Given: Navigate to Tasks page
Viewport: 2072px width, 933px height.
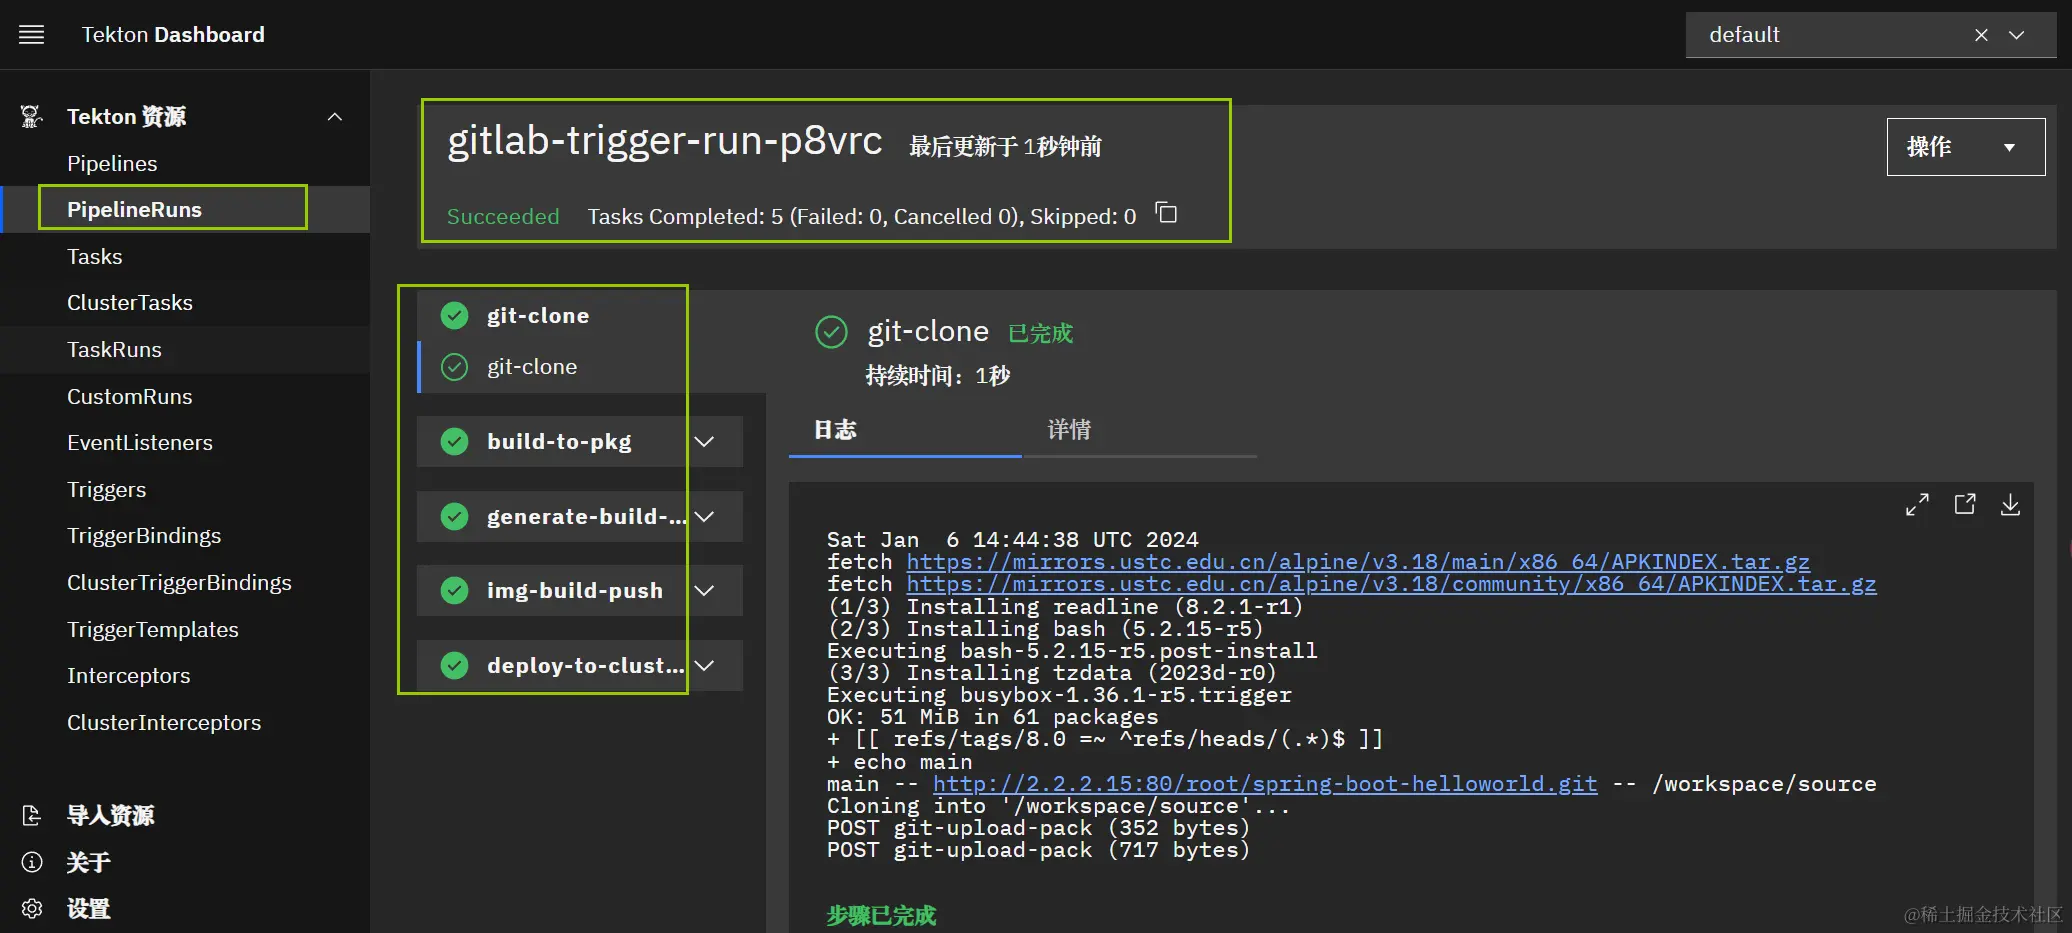Looking at the screenshot, I should click(x=95, y=256).
